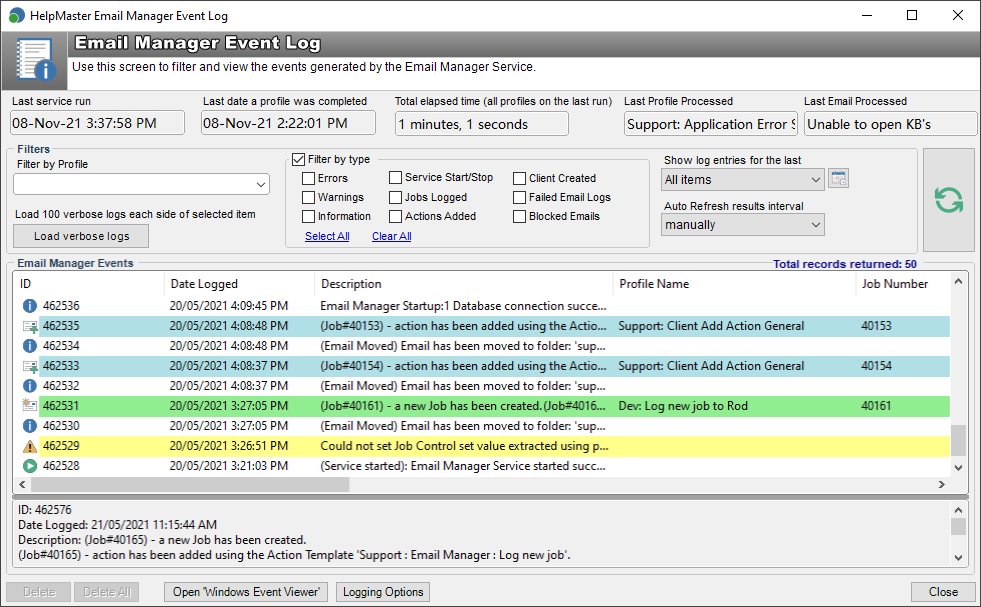Click the info icon for event 462536
The image size is (981, 607).
pos(29,306)
